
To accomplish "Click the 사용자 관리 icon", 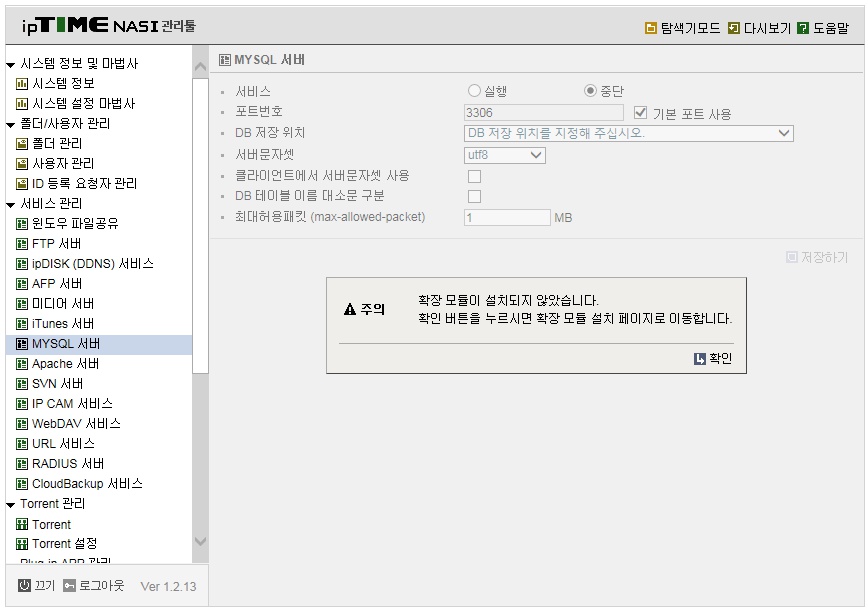I will [x=22, y=164].
